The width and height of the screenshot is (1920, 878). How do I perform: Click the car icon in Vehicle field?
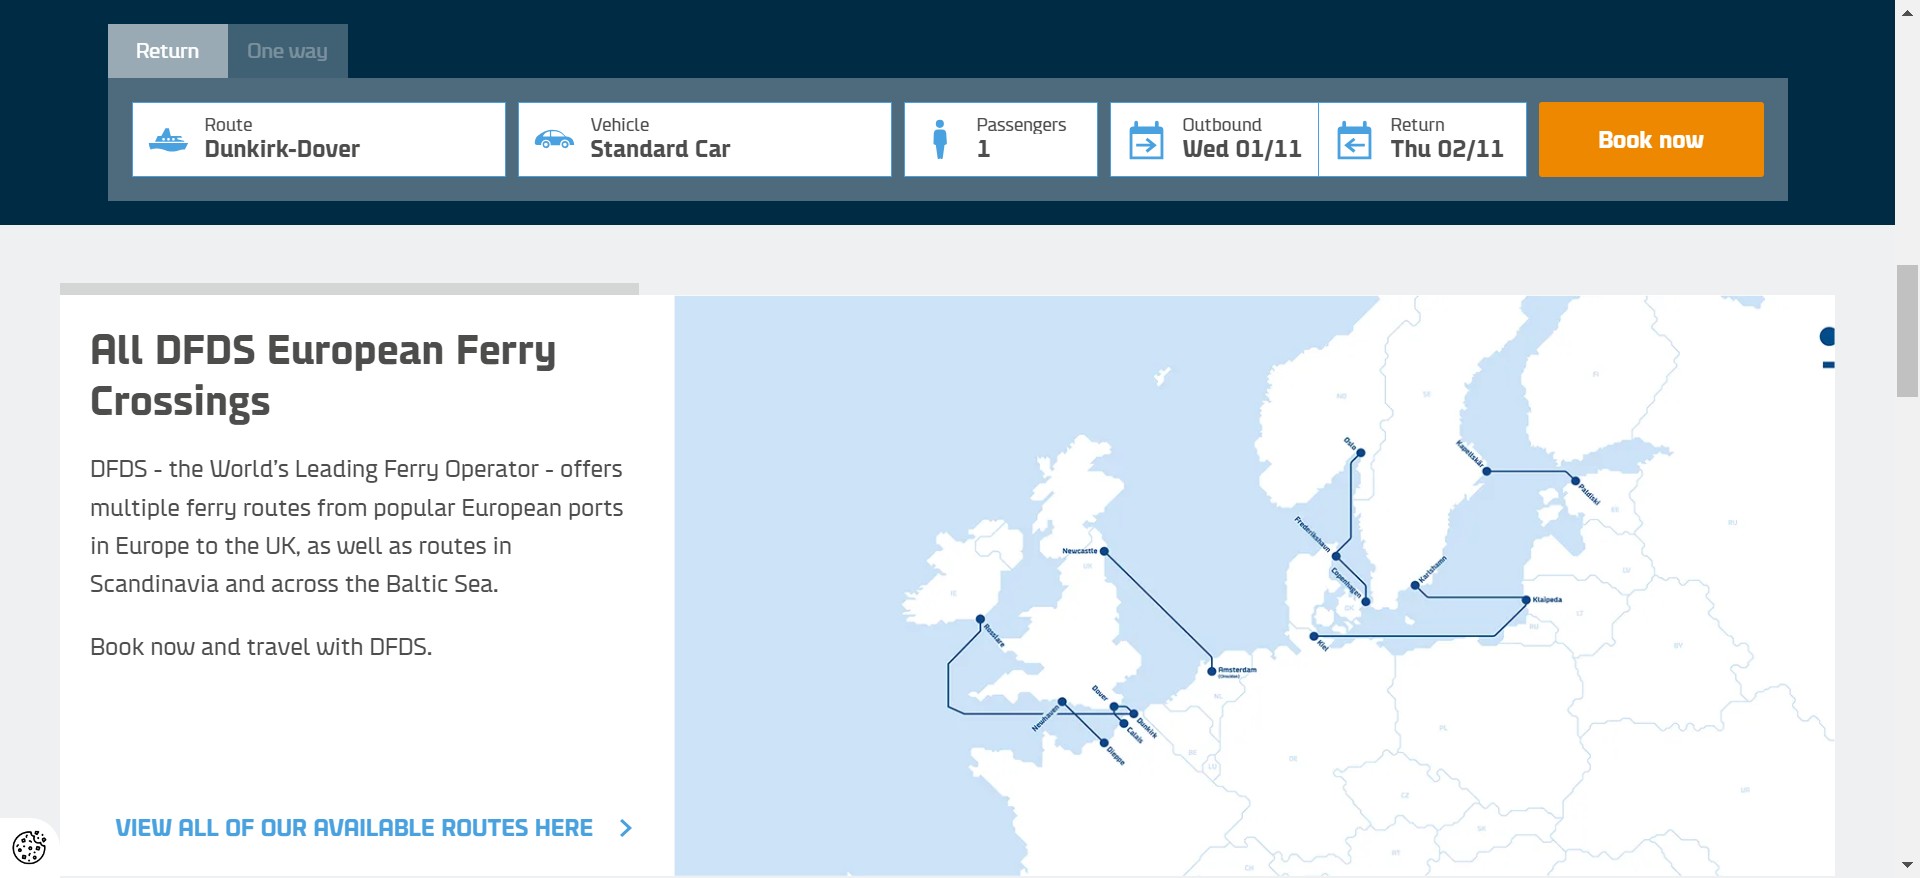point(553,140)
